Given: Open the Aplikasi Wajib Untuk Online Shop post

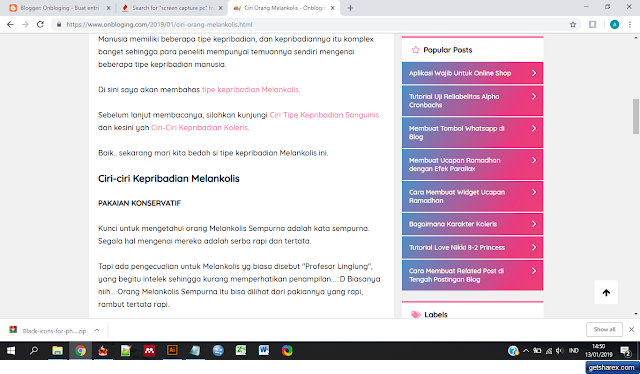Looking at the screenshot, I should (x=460, y=73).
